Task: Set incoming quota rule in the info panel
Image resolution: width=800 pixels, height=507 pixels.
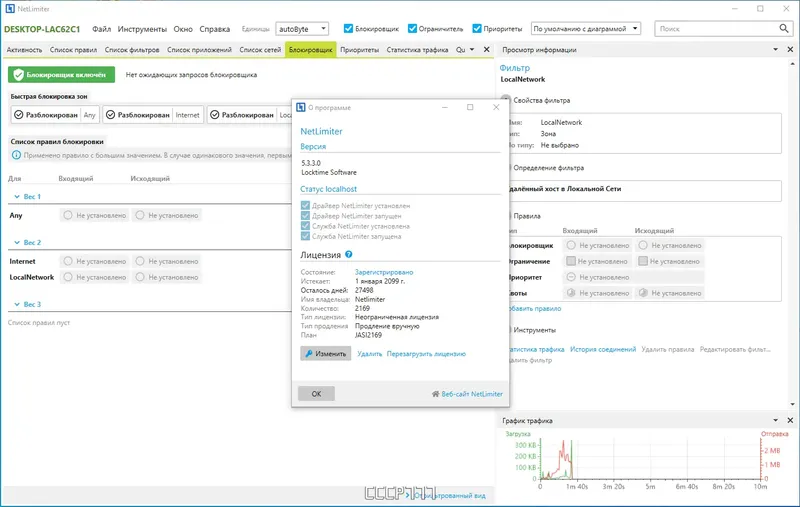Action: pos(597,293)
